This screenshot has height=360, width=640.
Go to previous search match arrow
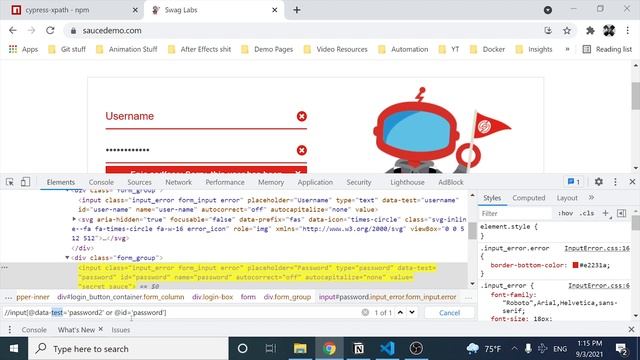(400, 312)
